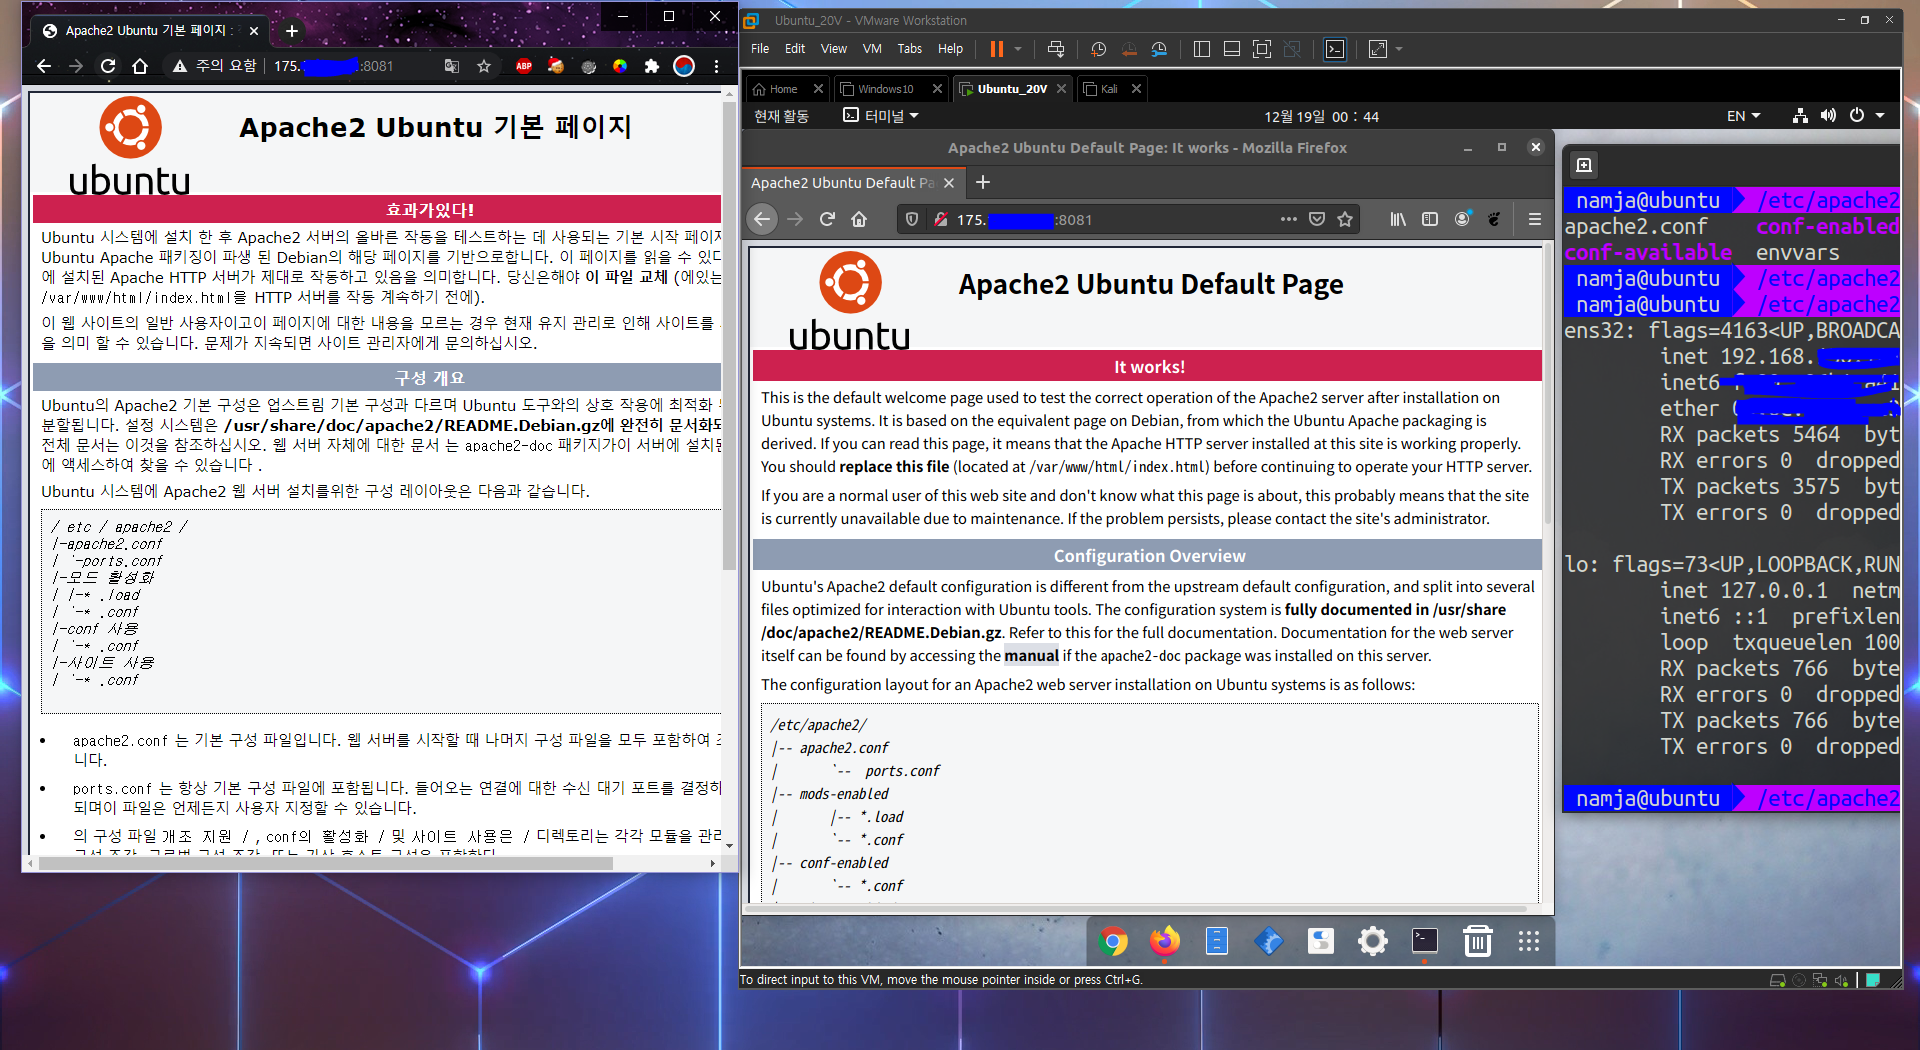Image resolution: width=1920 pixels, height=1050 pixels.
Task: Reload the page in Firefox
Action: (x=827, y=219)
